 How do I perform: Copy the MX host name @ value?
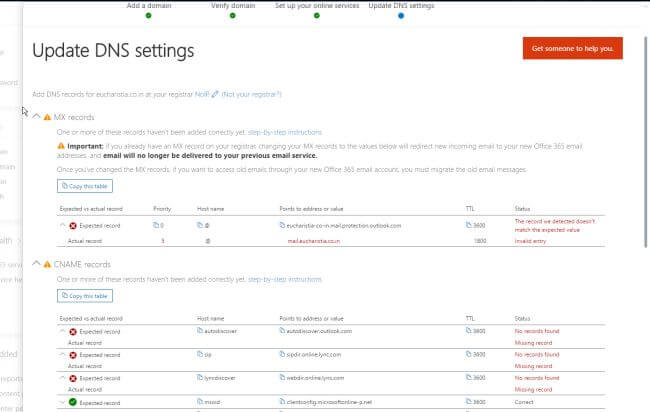pos(200,225)
